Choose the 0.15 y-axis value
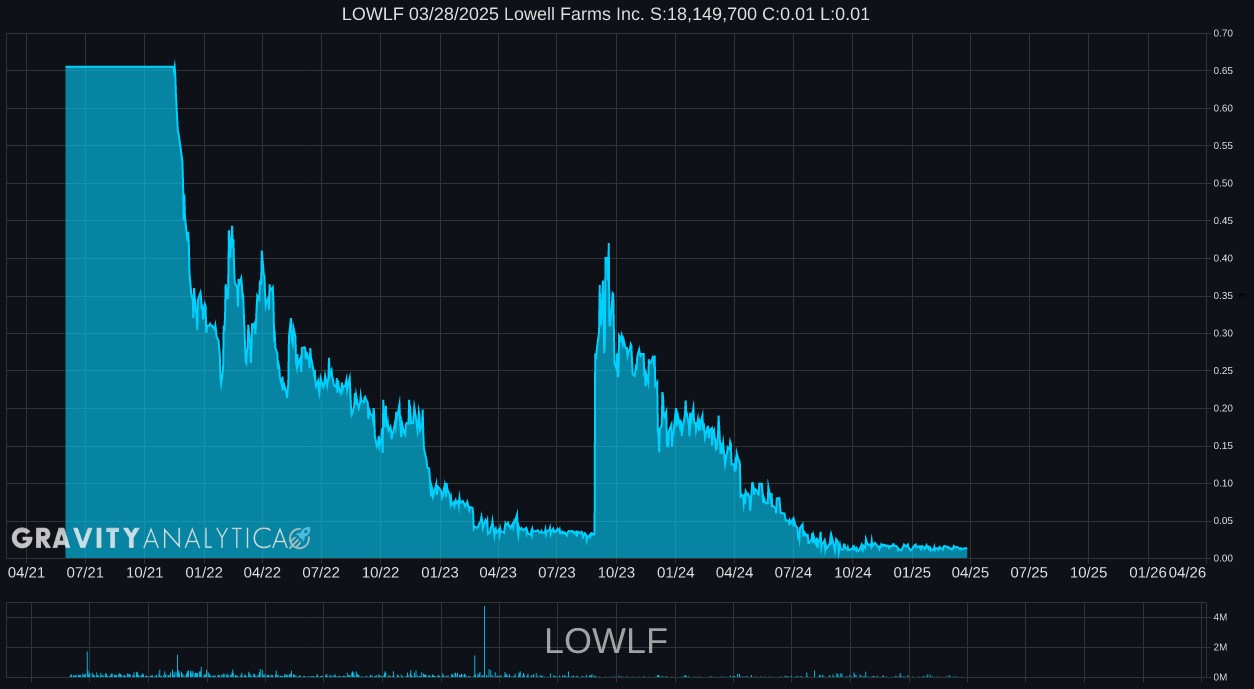 (1223, 446)
